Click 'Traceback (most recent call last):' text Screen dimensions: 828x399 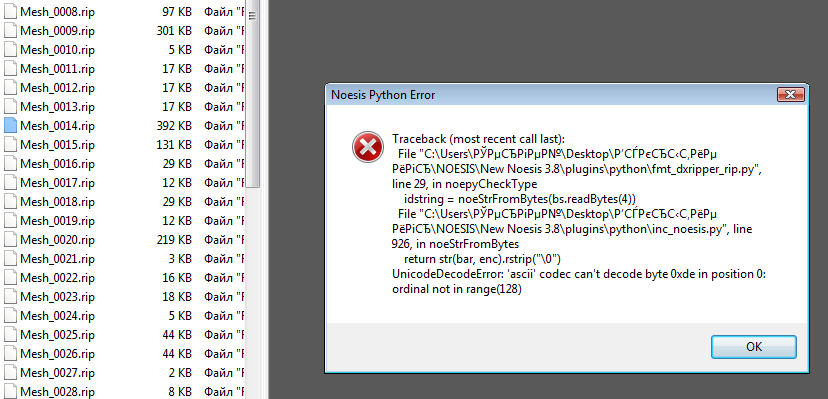478,139
